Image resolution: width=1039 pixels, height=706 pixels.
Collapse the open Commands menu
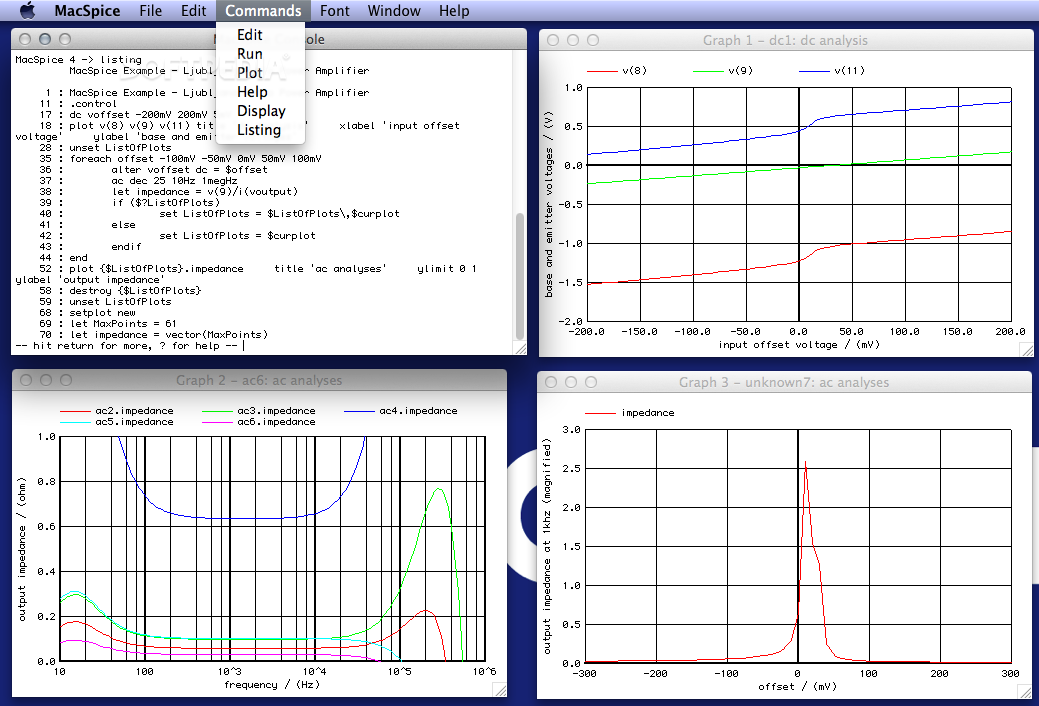point(262,11)
